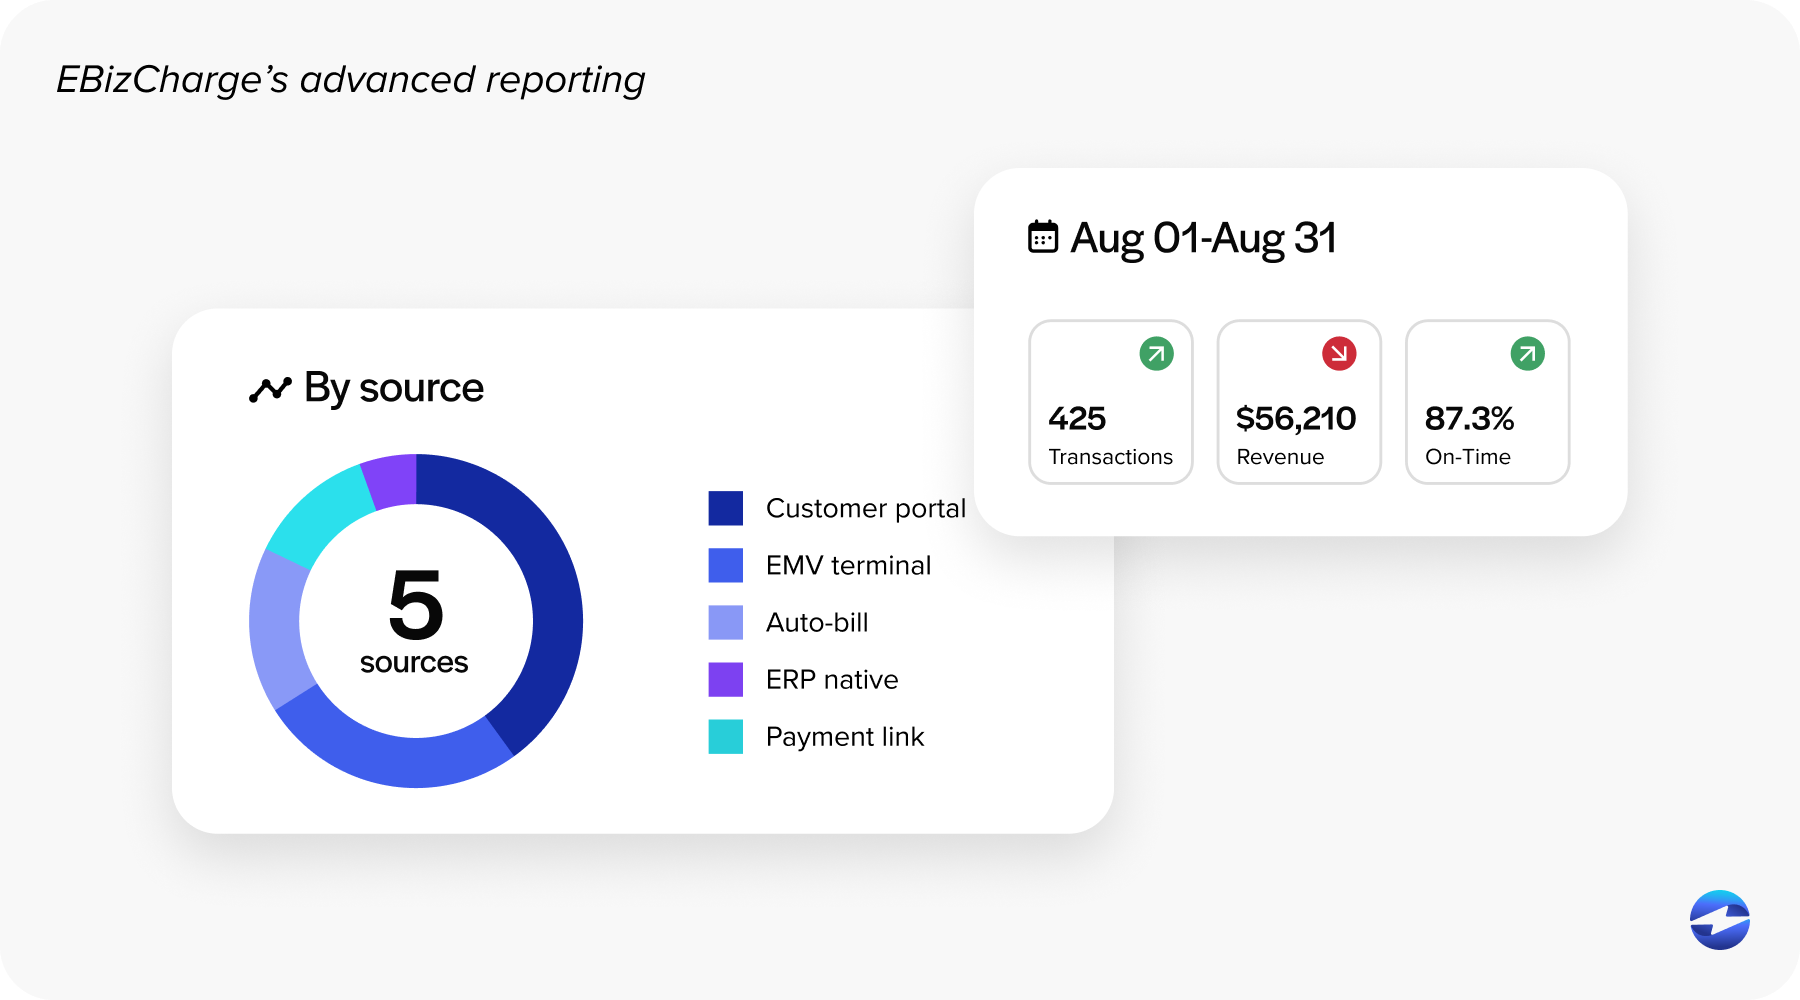Click the calendar icon beside Aug 01-Aug 31
Image resolution: width=1800 pixels, height=1000 pixels.
[x=1043, y=237]
